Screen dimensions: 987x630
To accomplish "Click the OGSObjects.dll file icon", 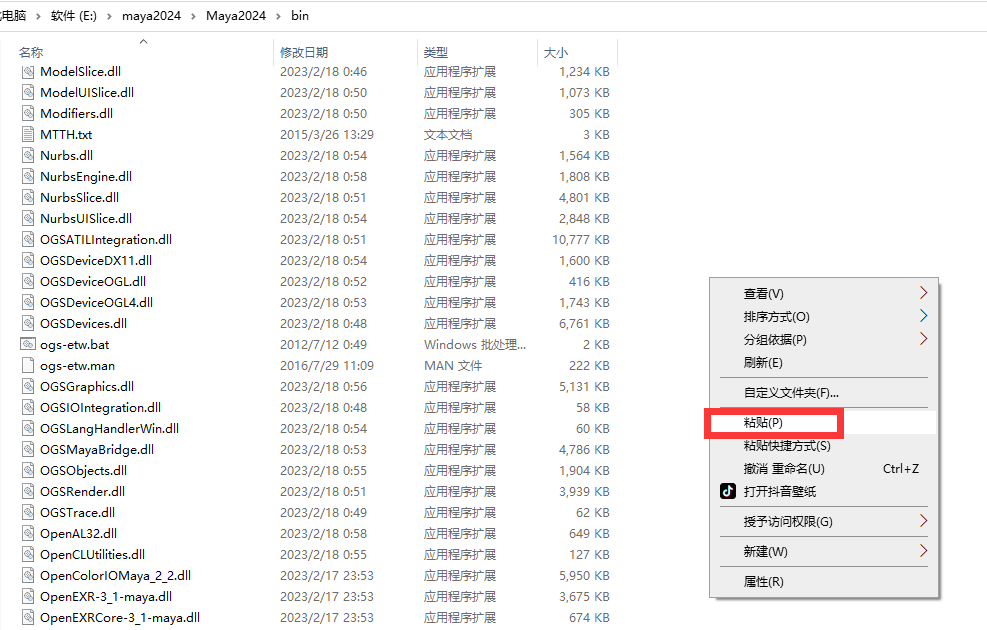I will pos(28,471).
